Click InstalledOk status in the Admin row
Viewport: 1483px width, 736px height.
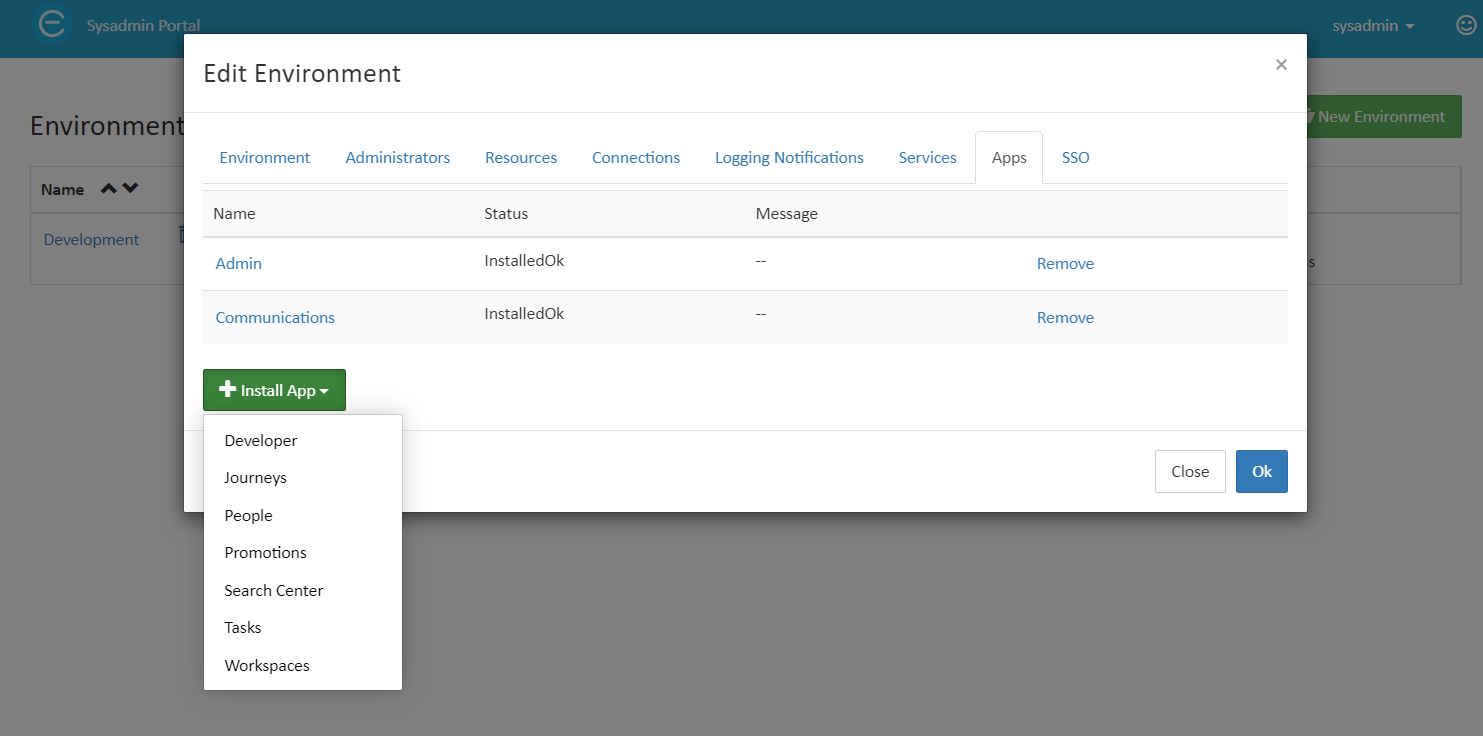point(524,260)
